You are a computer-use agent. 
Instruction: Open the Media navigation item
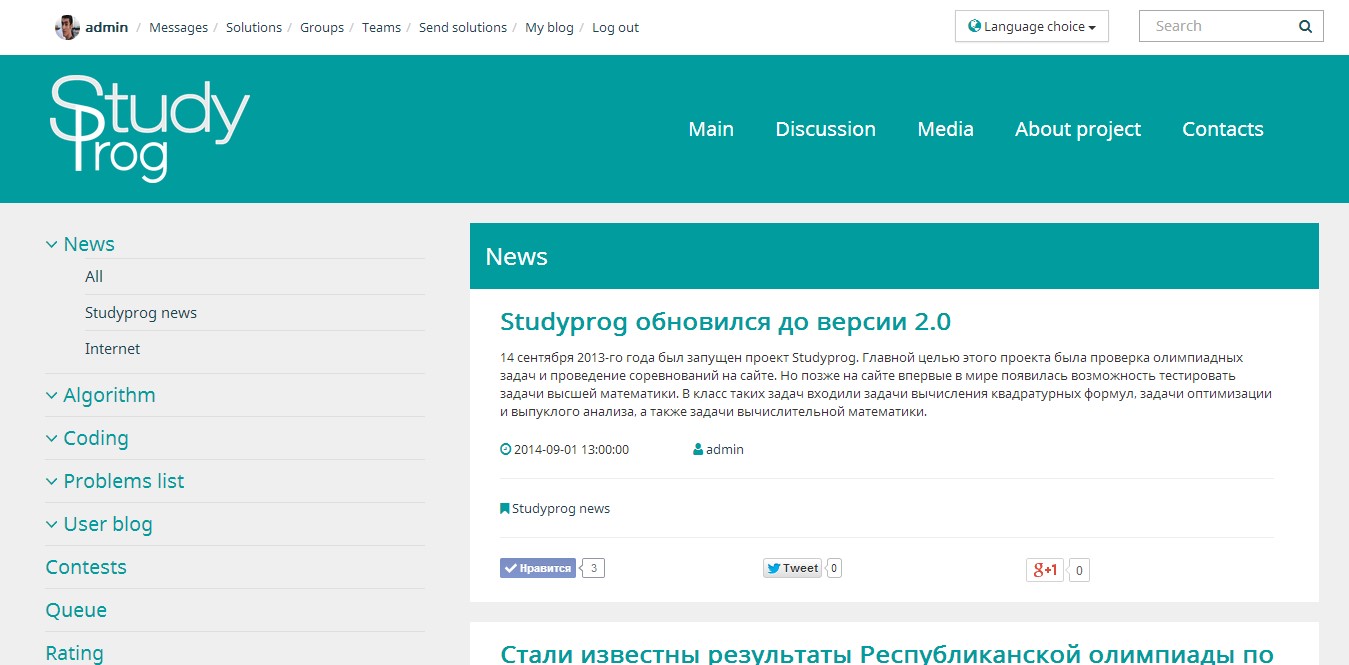click(x=945, y=129)
